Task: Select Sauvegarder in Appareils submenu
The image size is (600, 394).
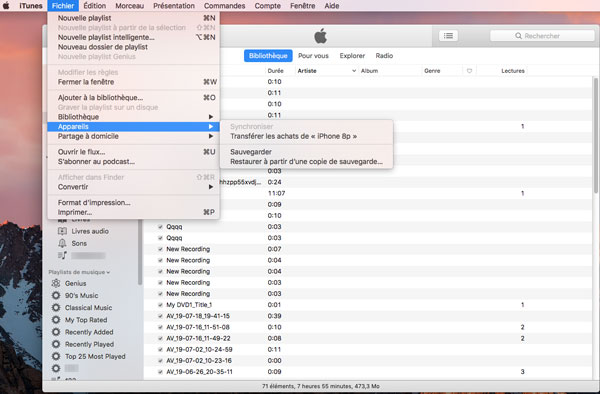Action: pos(307,152)
